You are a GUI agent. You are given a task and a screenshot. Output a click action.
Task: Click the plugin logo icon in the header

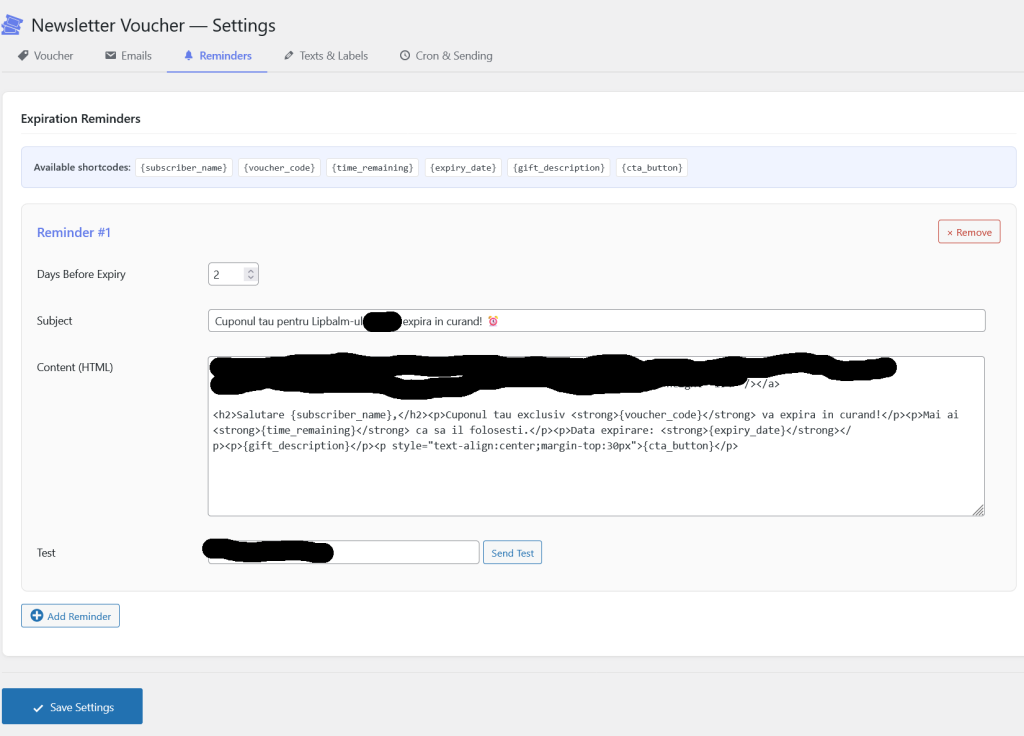(x=14, y=24)
